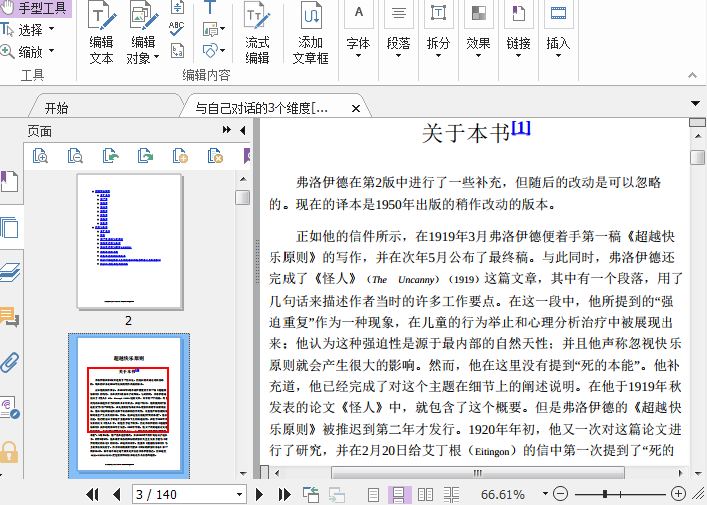Click the zoom in plus button

click(679, 494)
